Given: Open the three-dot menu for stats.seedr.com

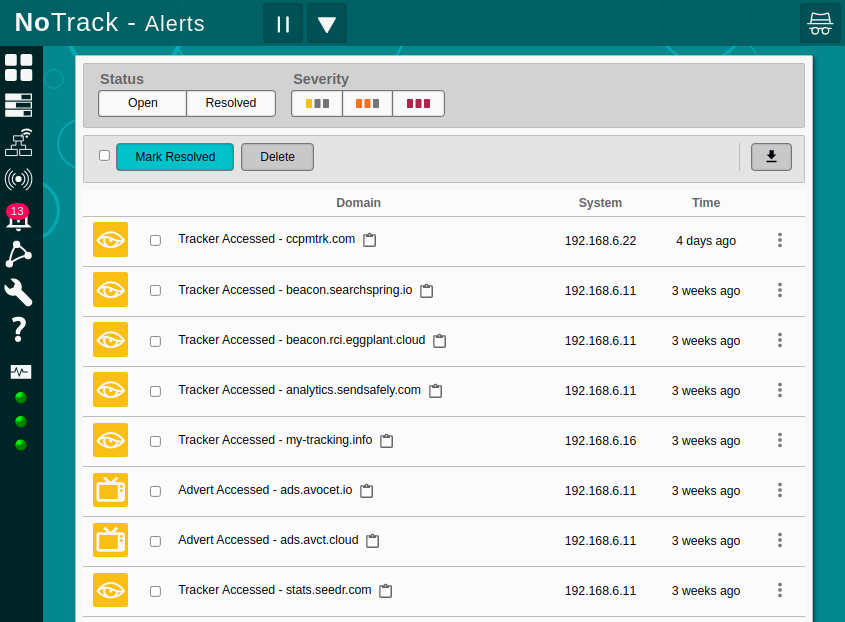Looking at the screenshot, I should coord(779,590).
